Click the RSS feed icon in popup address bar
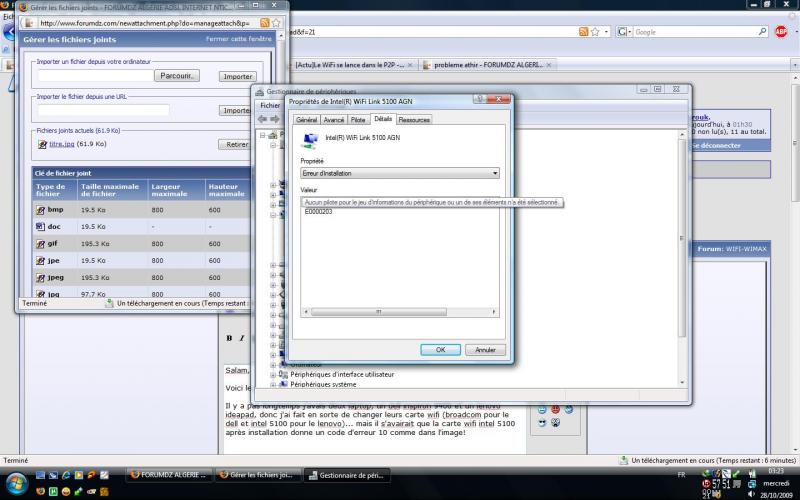Screen dimensions: 800x500 [264, 23]
